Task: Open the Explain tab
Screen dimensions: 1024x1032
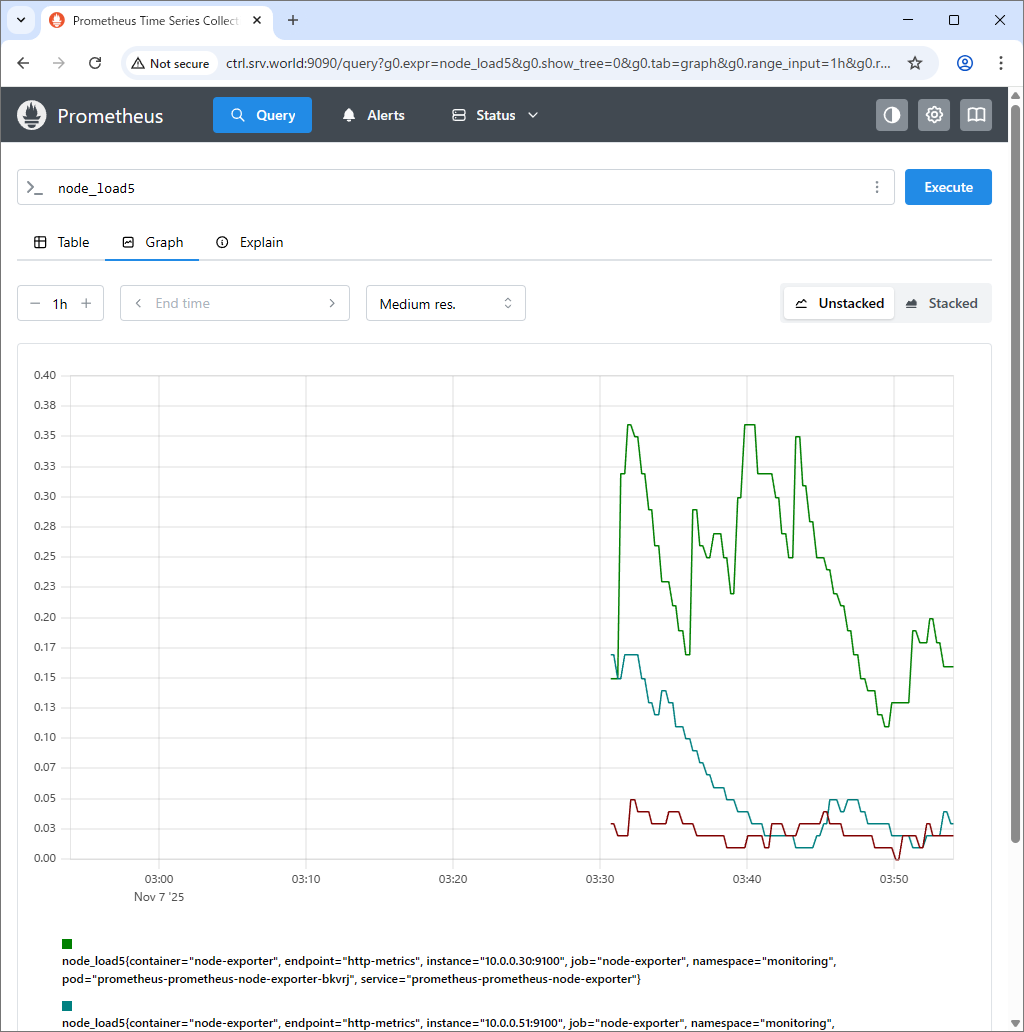Action: point(250,242)
